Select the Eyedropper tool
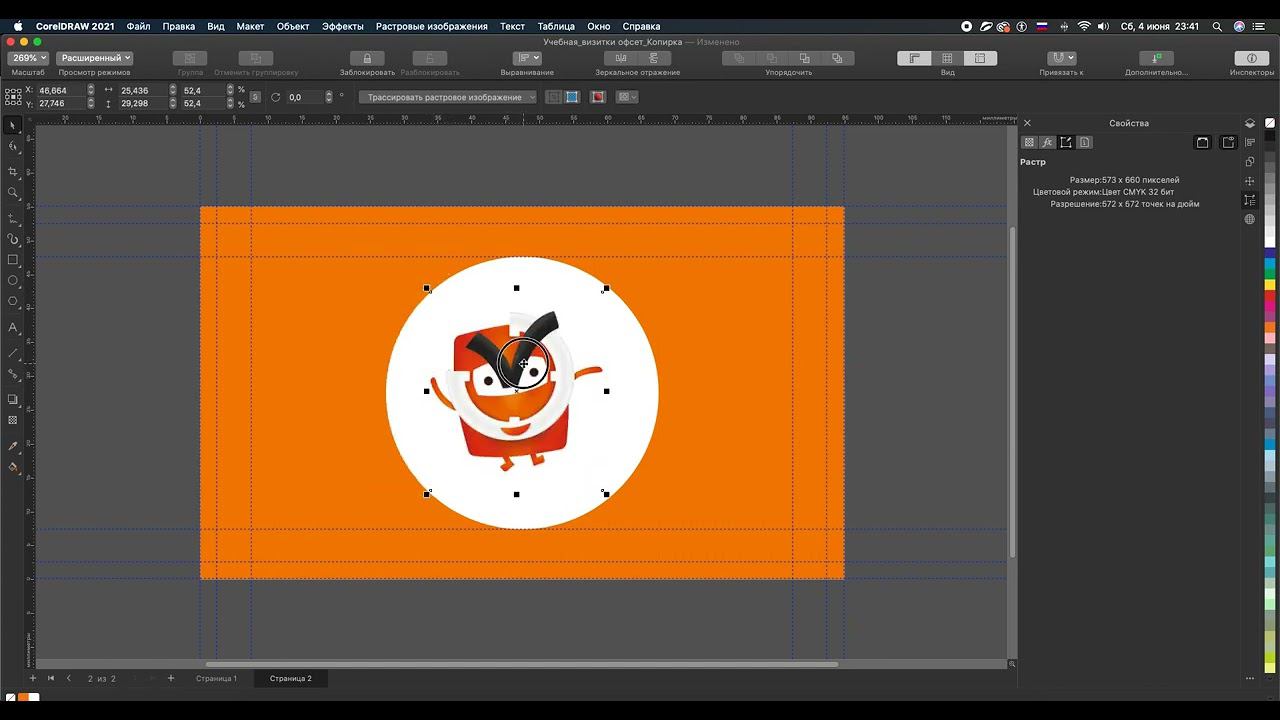Screen dimensions: 1280x720 coord(13,446)
